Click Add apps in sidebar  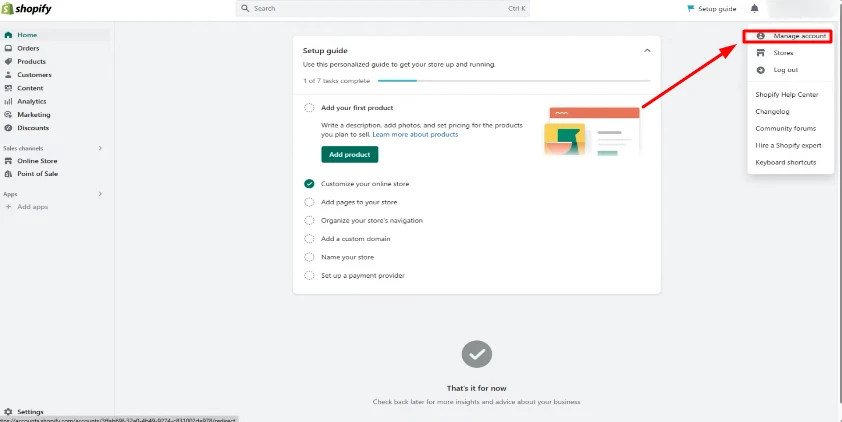click(32, 207)
